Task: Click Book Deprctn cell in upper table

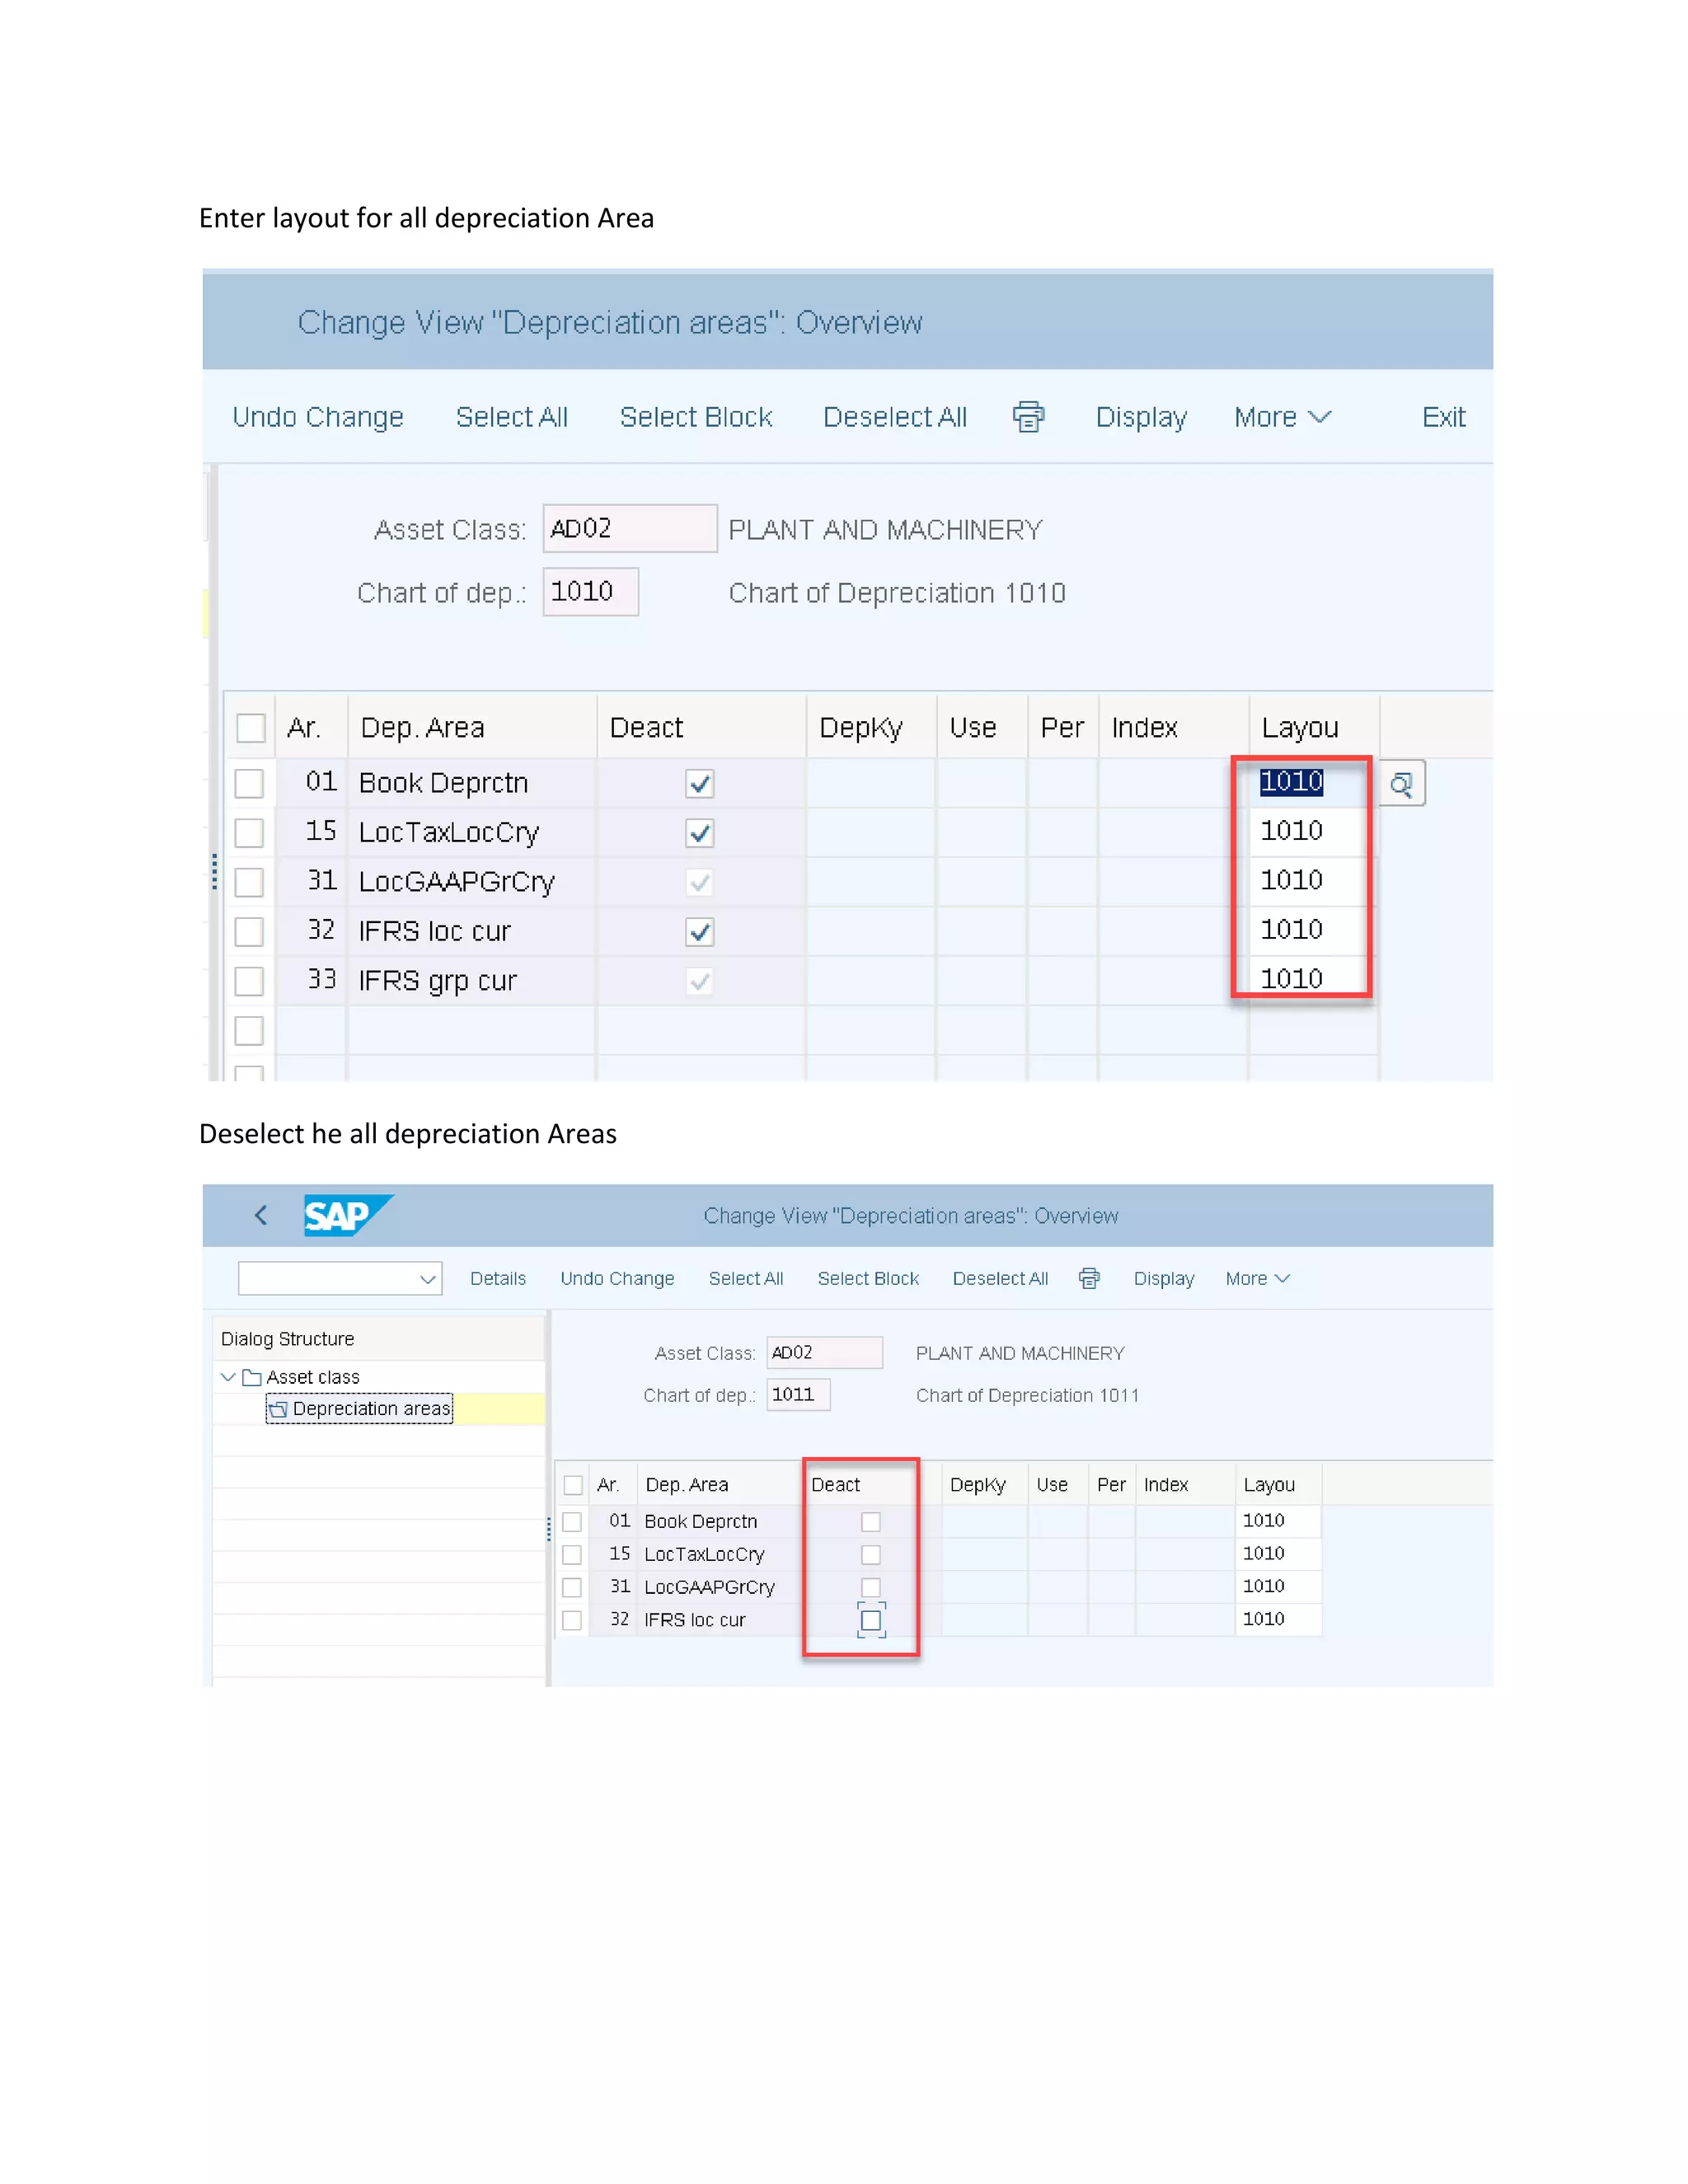Action: click(471, 783)
